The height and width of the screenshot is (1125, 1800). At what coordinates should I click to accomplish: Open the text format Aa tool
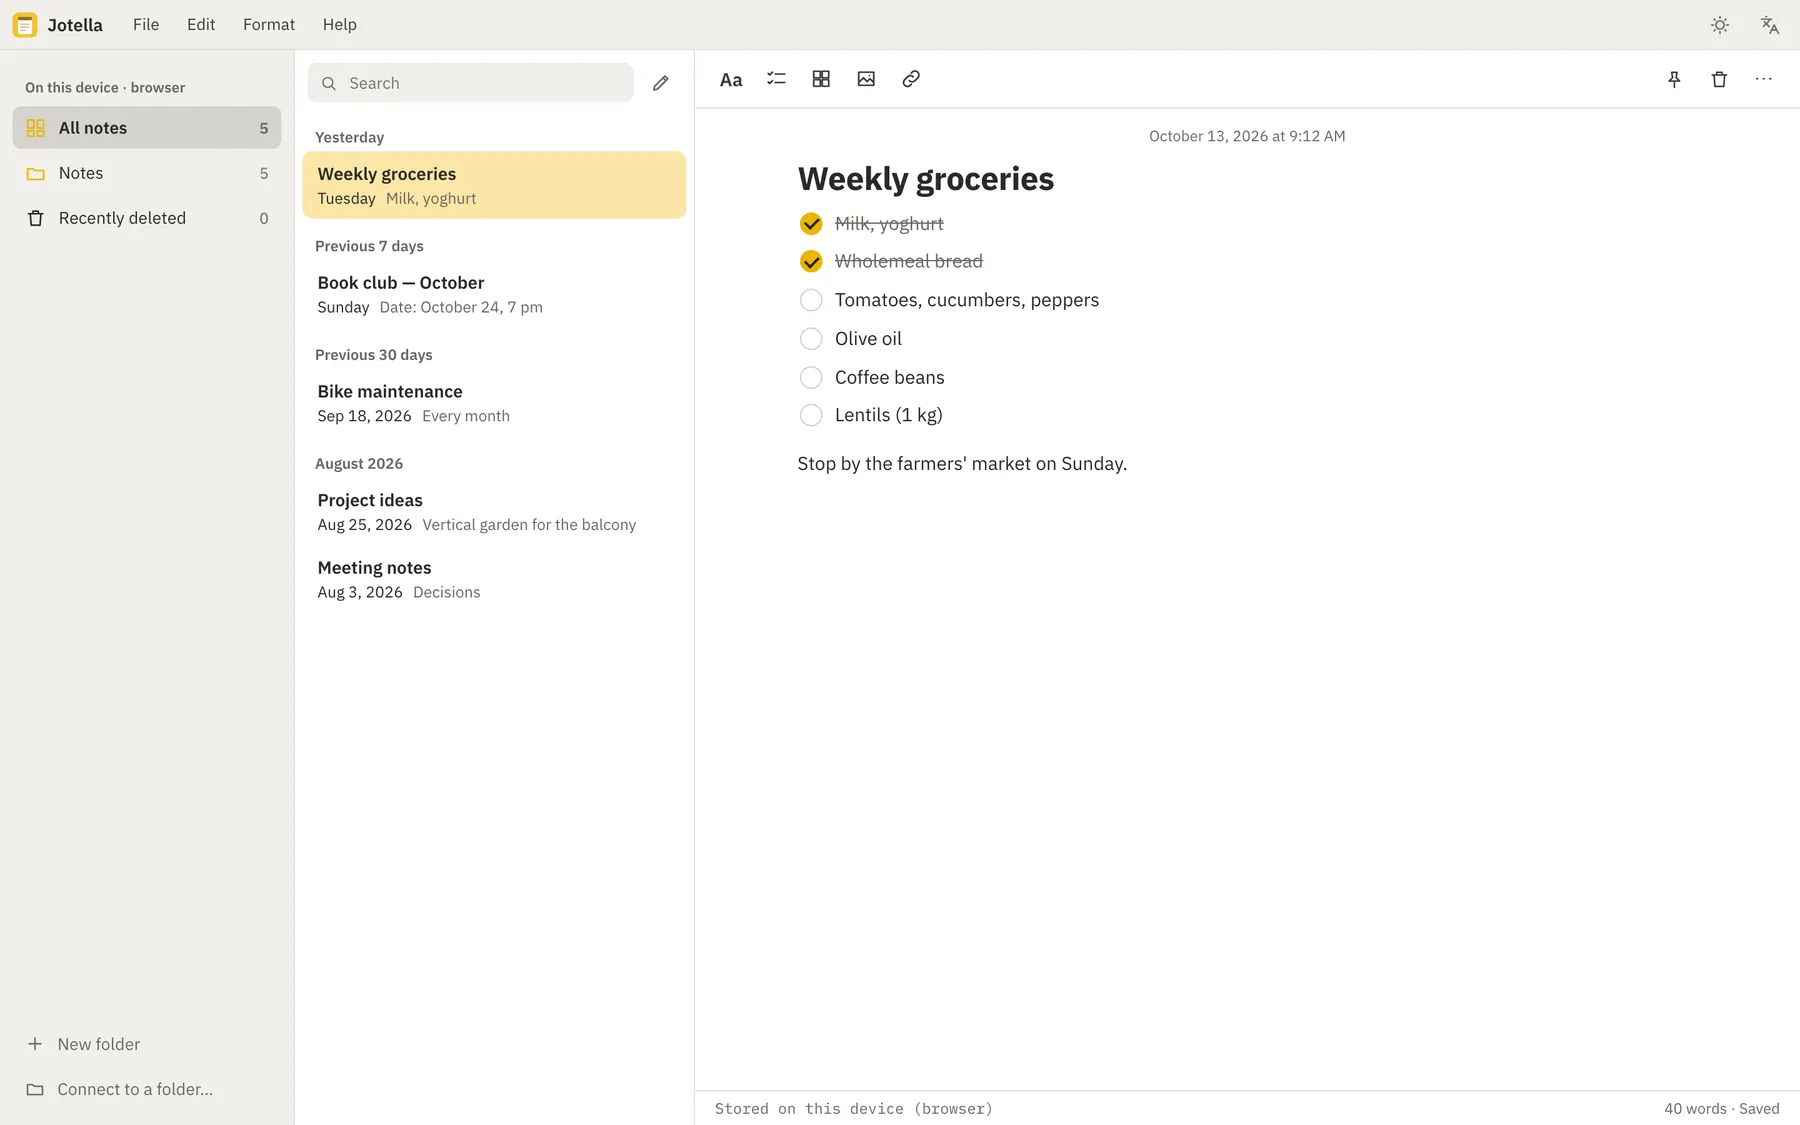pyautogui.click(x=731, y=79)
